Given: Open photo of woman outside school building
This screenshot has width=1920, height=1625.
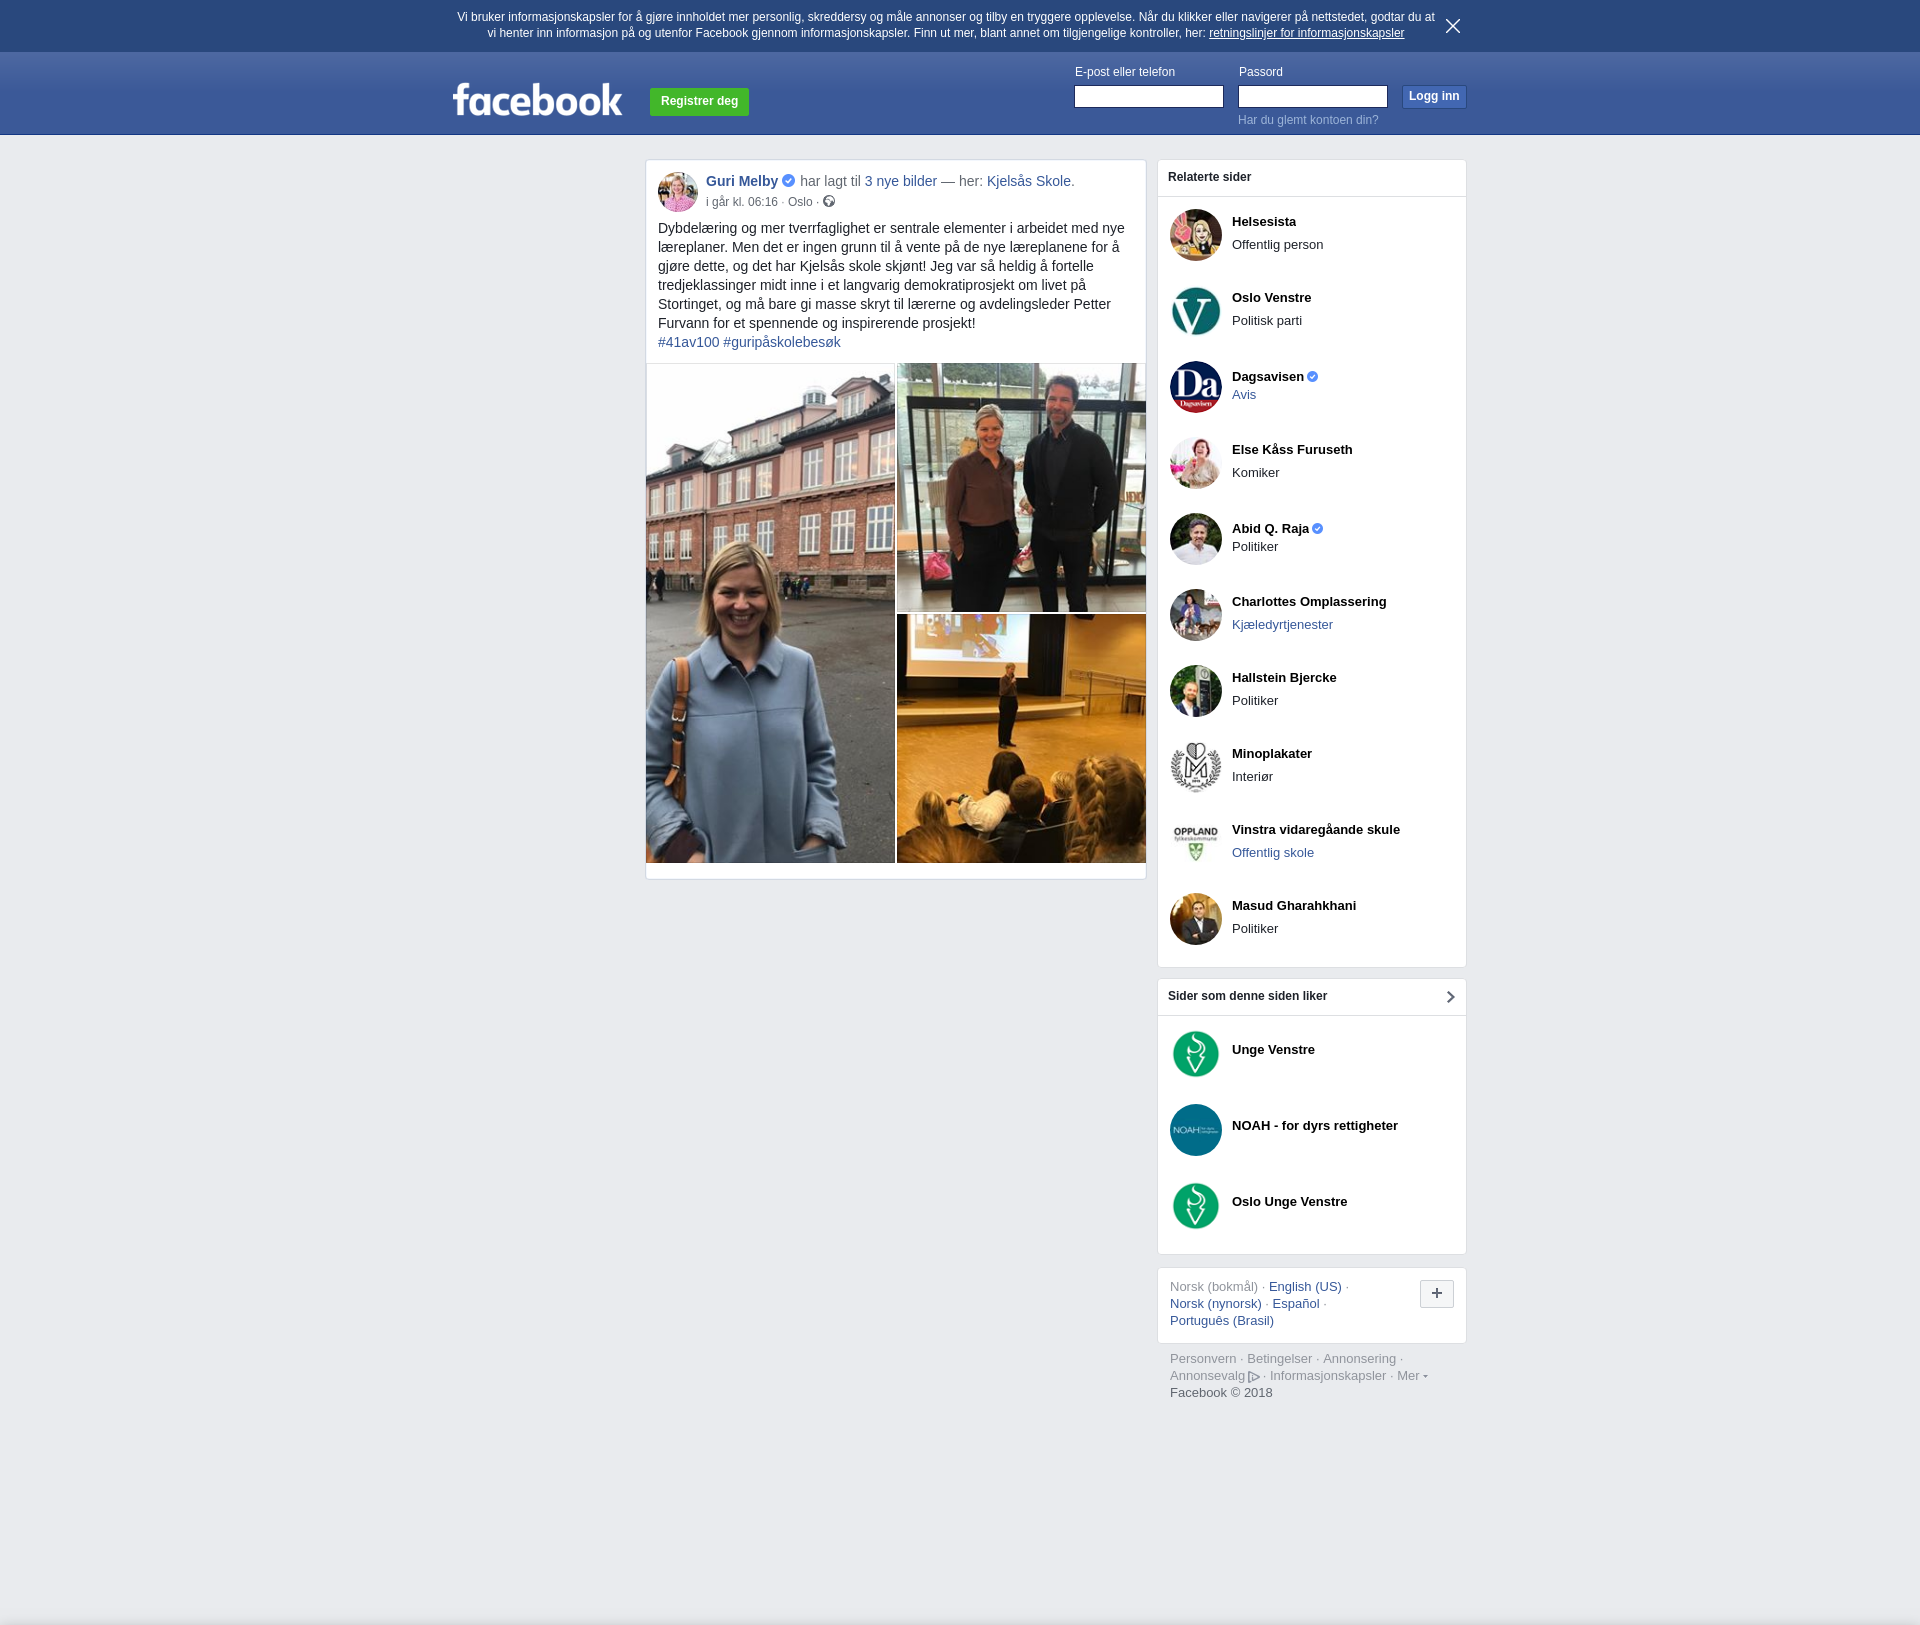Looking at the screenshot, I should click(x=770, y=613).
